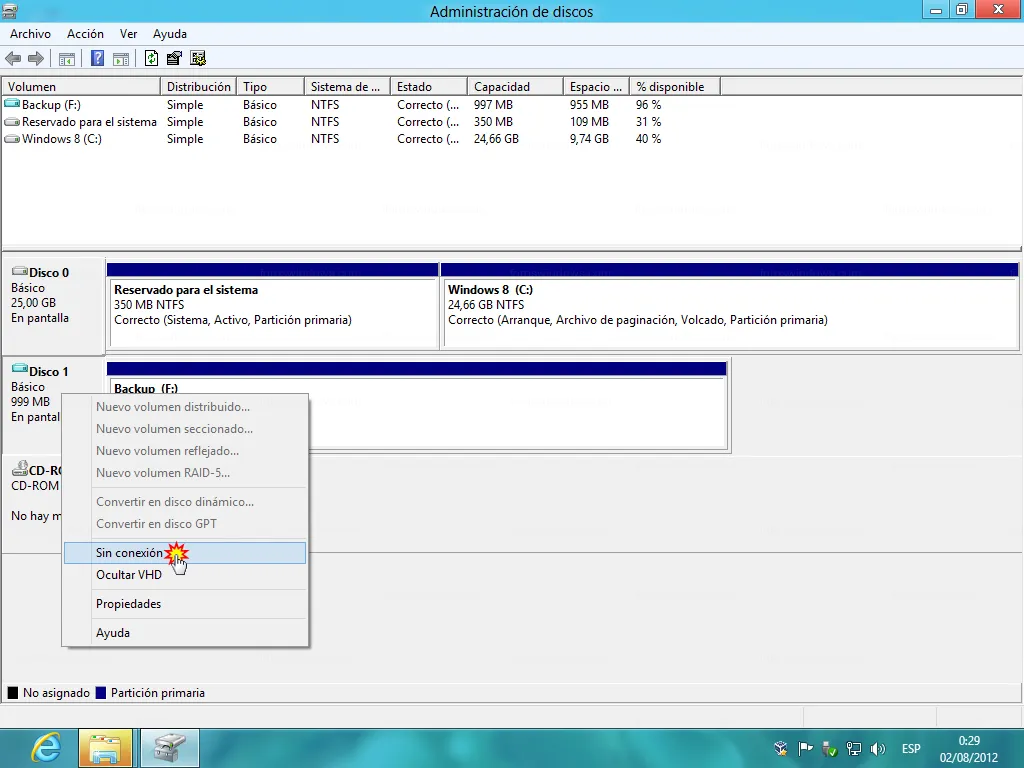Open the Acción menu
Viewport: 1024px width, 768px height.
(x=85, y=34)
